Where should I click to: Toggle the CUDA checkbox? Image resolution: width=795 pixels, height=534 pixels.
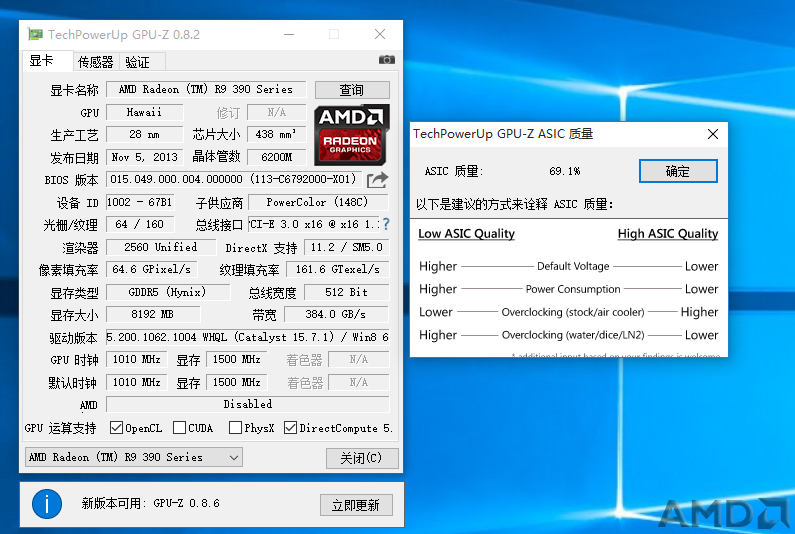tap(179, 428)
